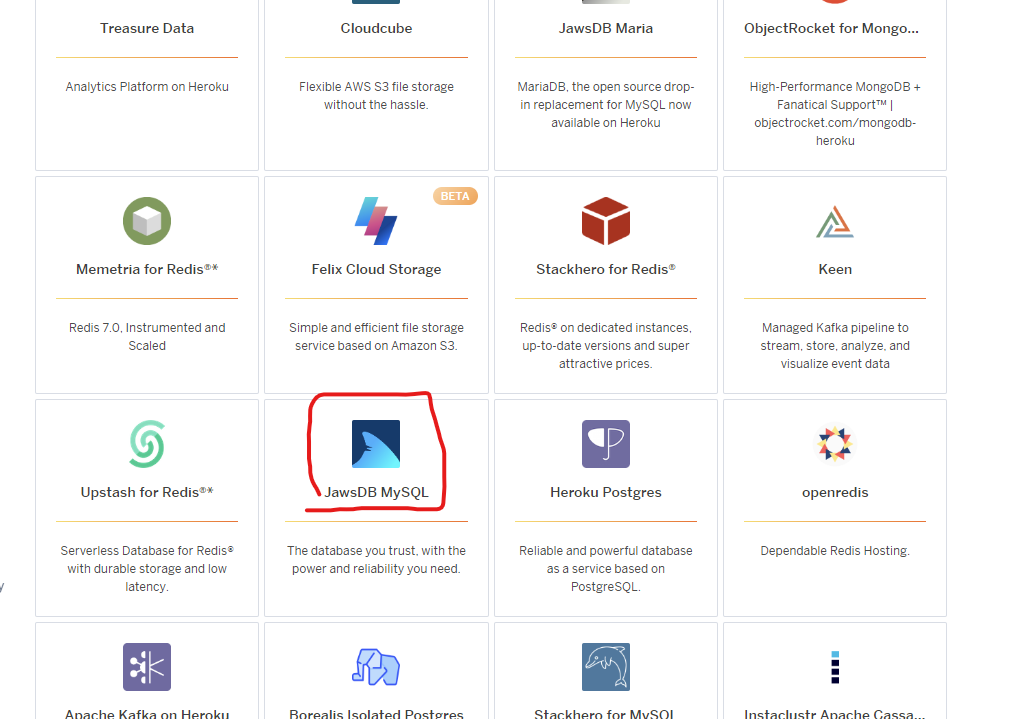The width and height of the screenshot is (1014, 719).
Task: Open the JawsDB Maria add-on title
Action: click(x=606, y=28)
